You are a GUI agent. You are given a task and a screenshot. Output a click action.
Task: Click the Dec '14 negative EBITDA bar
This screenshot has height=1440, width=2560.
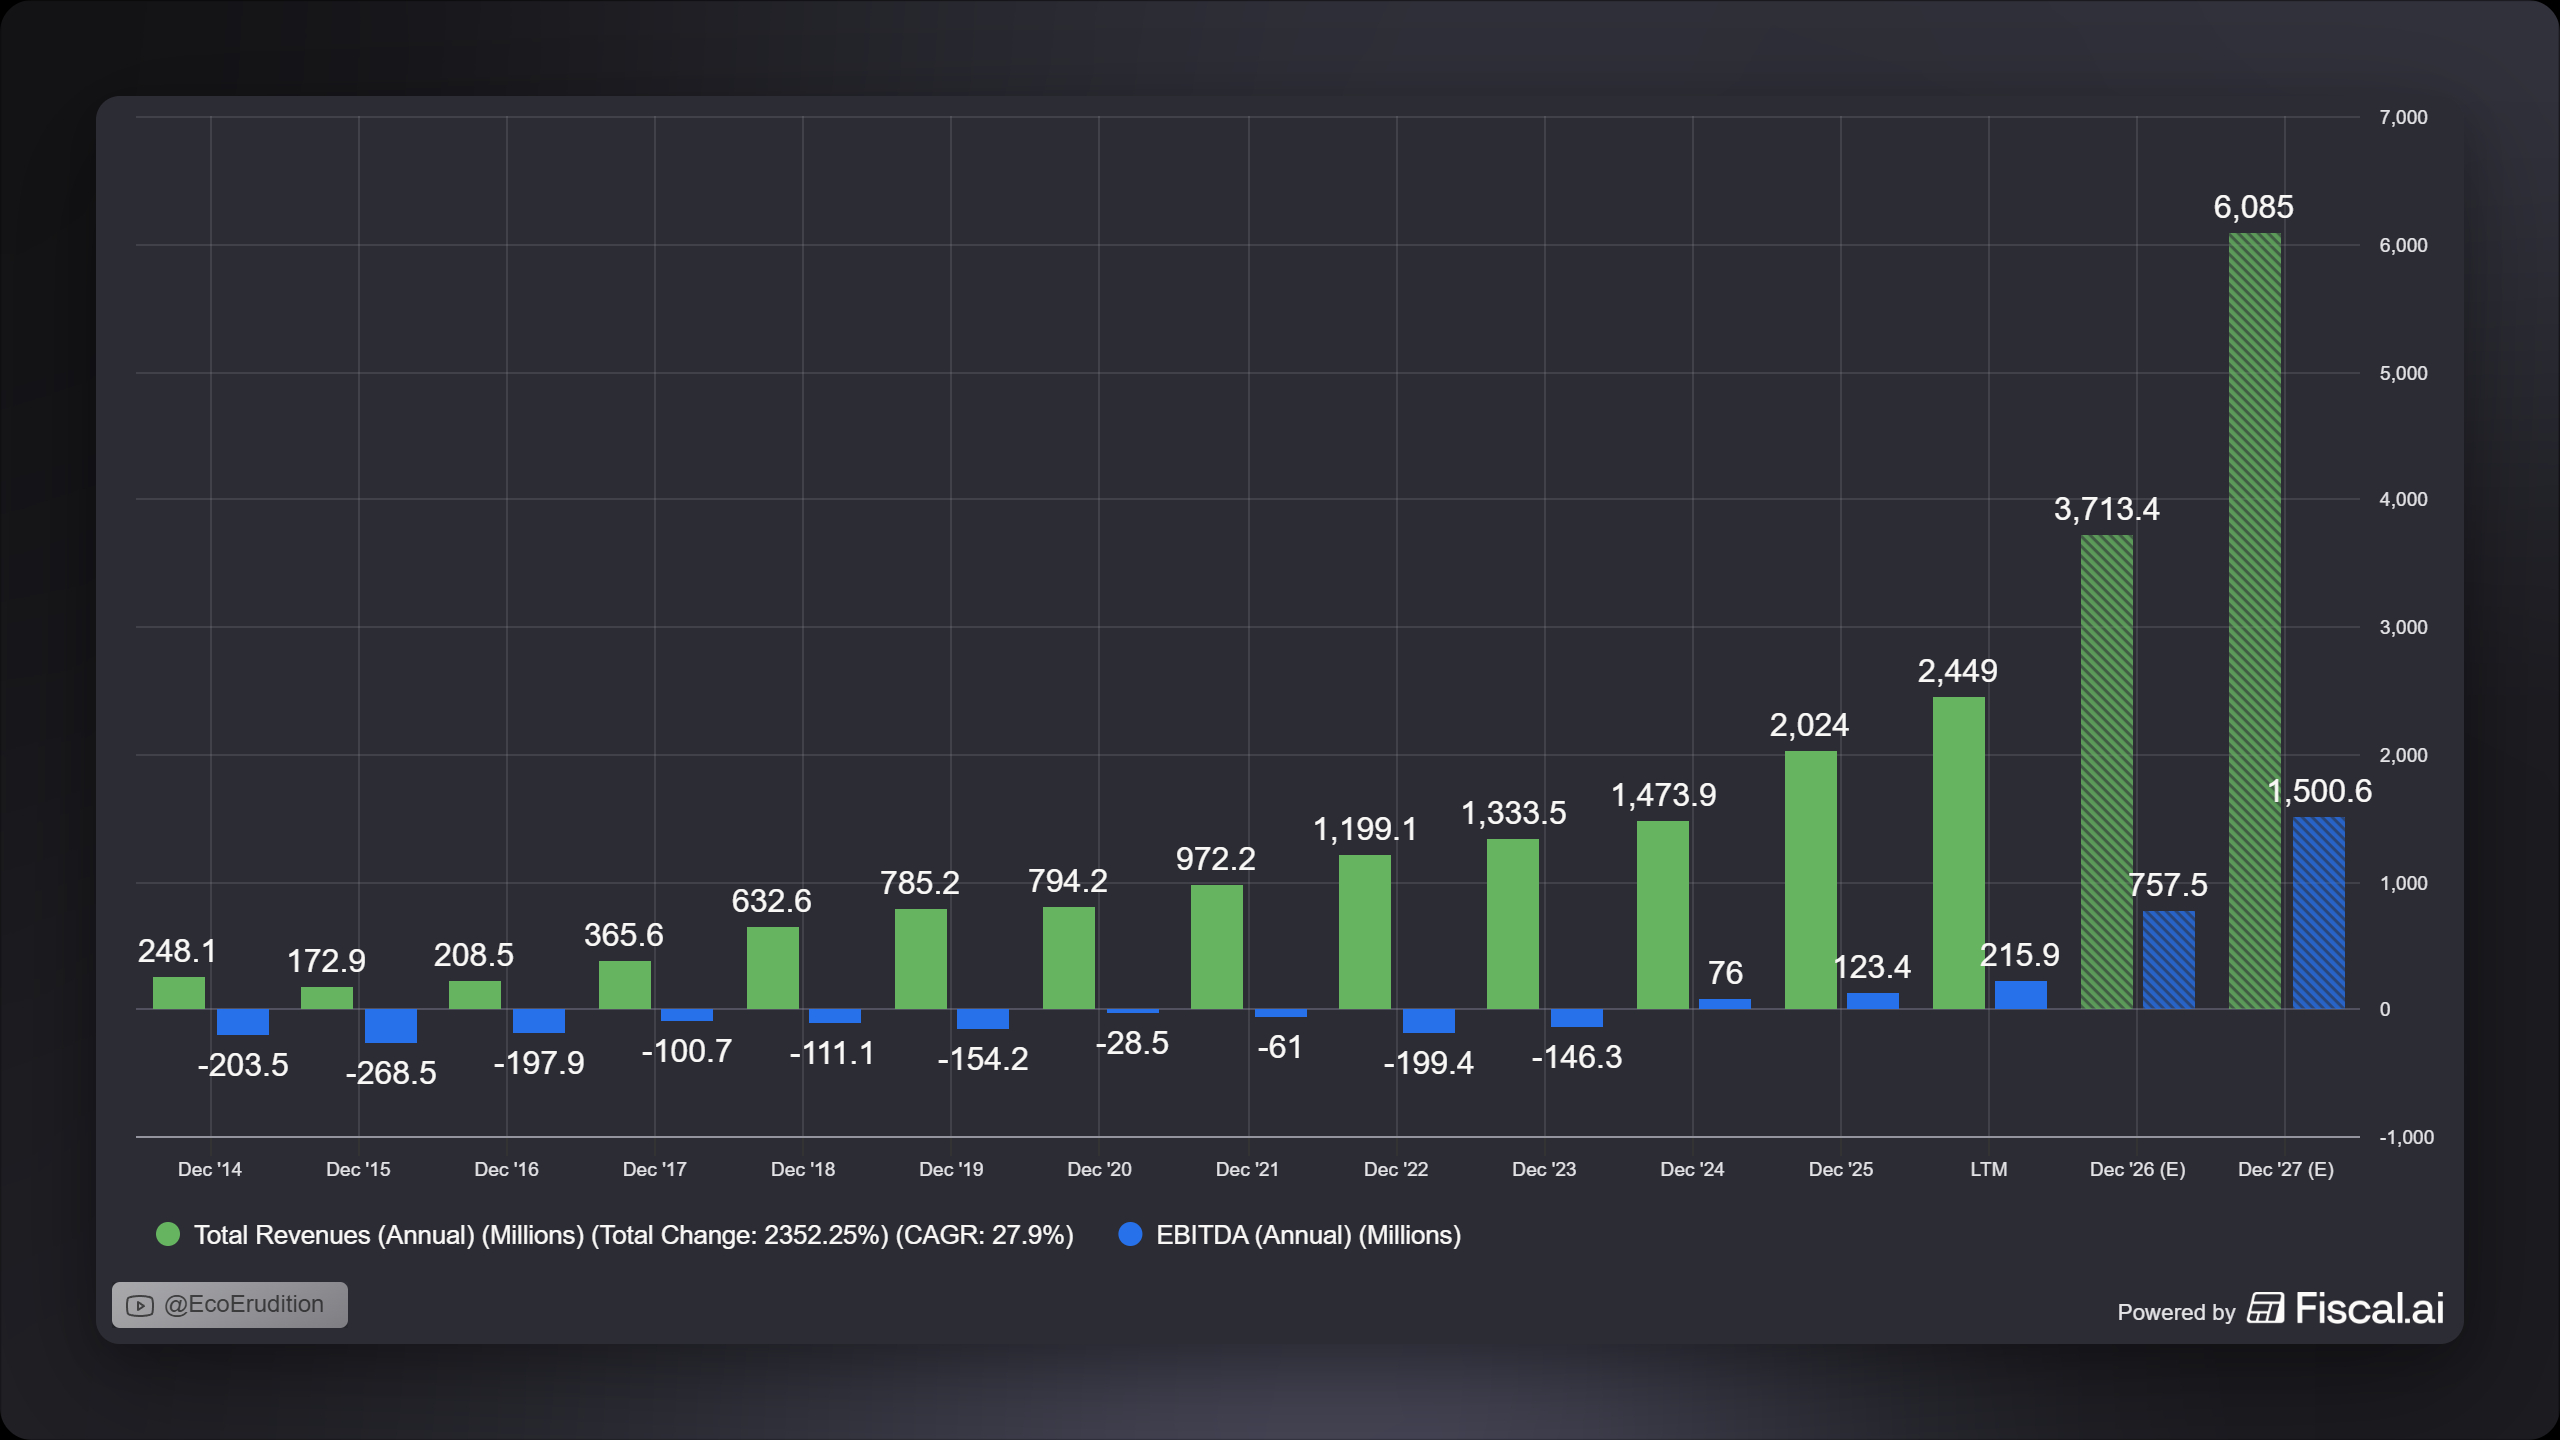pos(243,1022)
